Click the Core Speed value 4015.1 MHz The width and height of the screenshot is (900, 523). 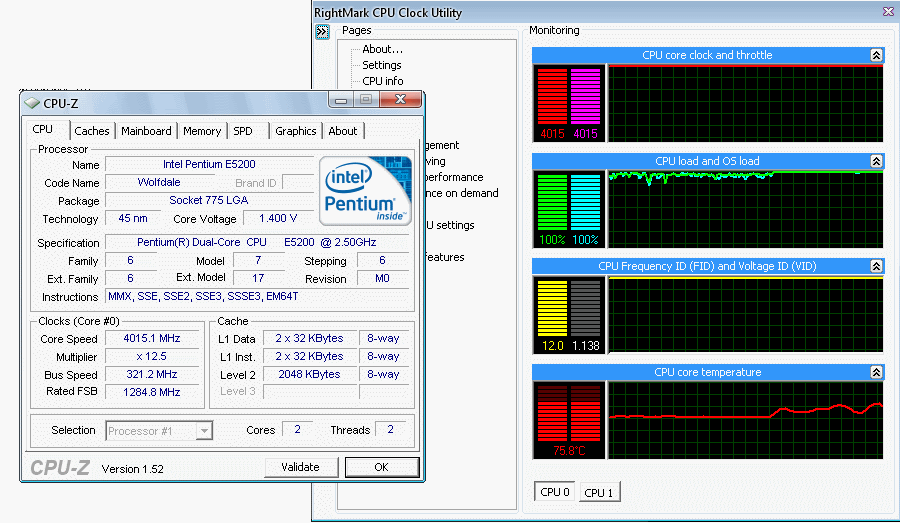[x=152, y=339]
